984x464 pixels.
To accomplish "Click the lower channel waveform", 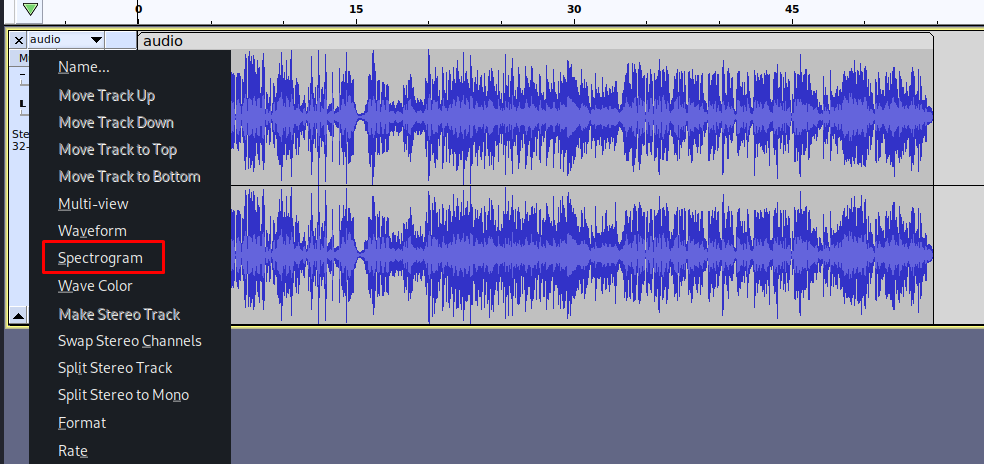I will [x=582, y=255].
